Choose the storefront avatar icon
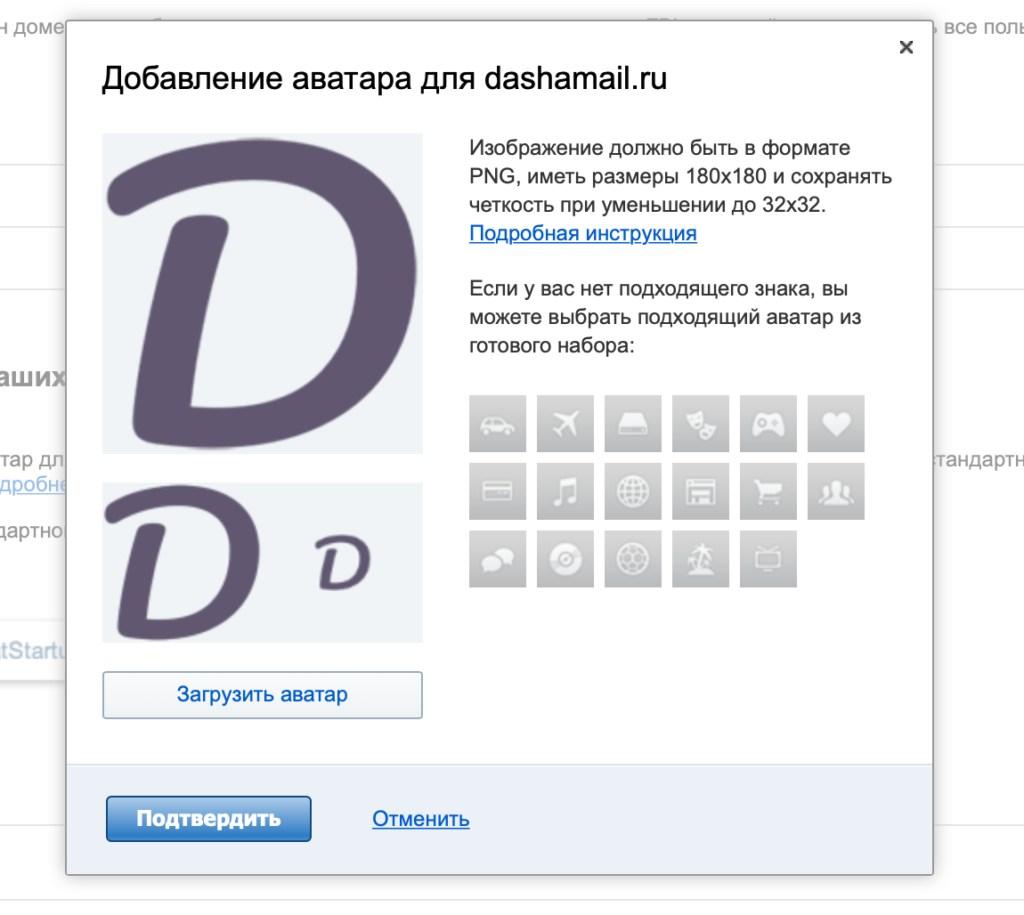This screenshot has width=1024, height=915. click(x=700, y=491)
